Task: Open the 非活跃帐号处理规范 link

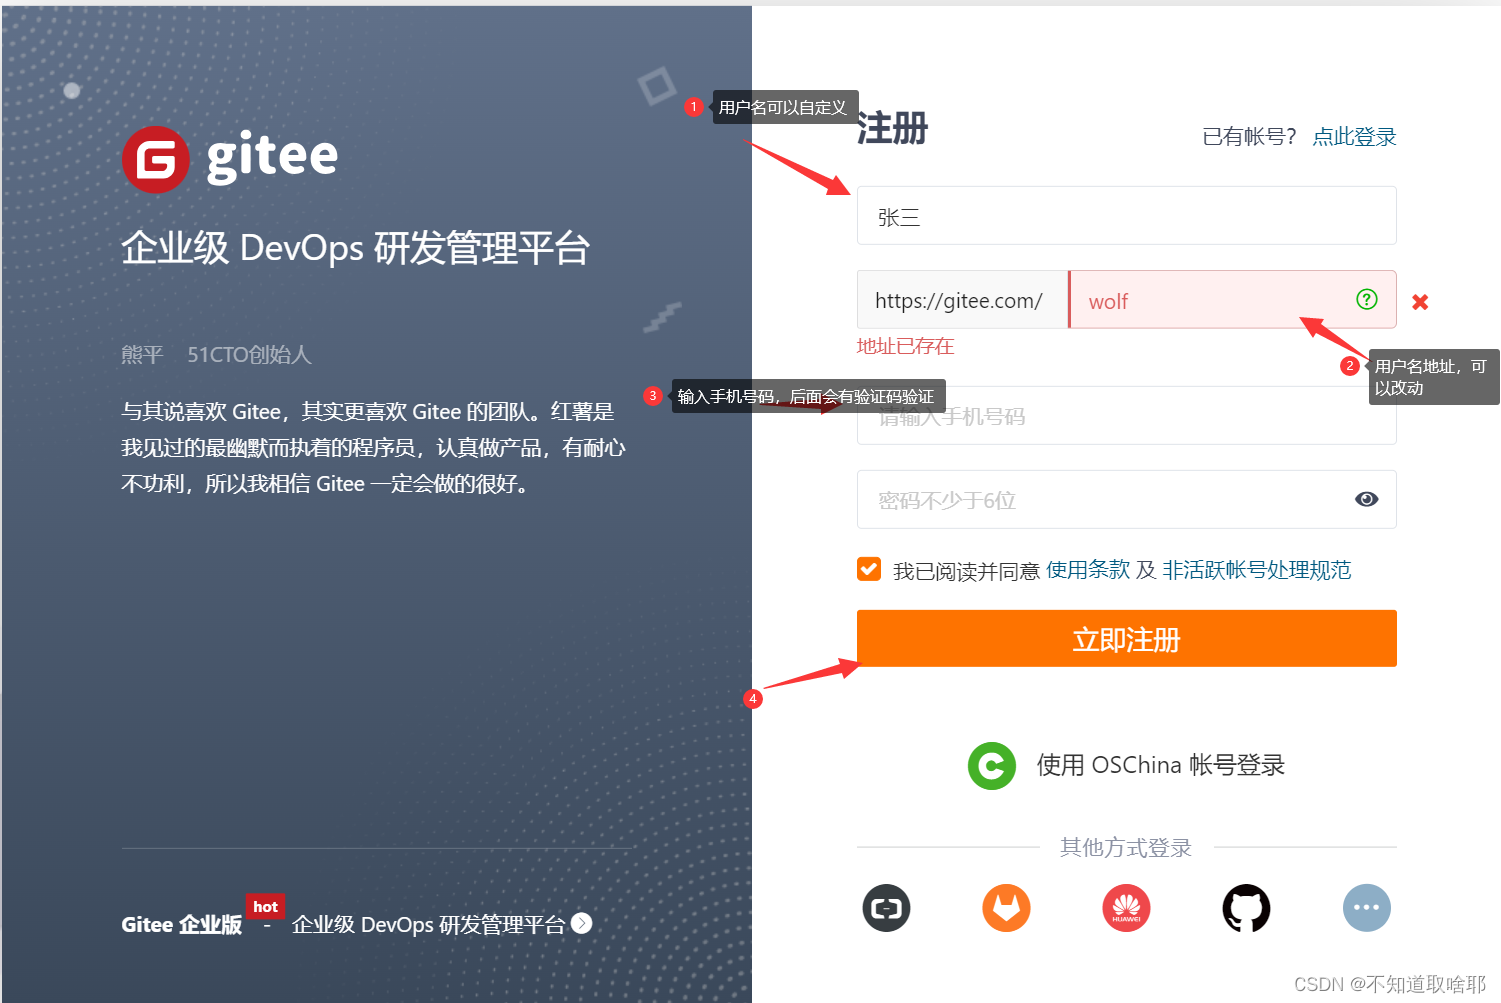Action: click(1256, 570)
